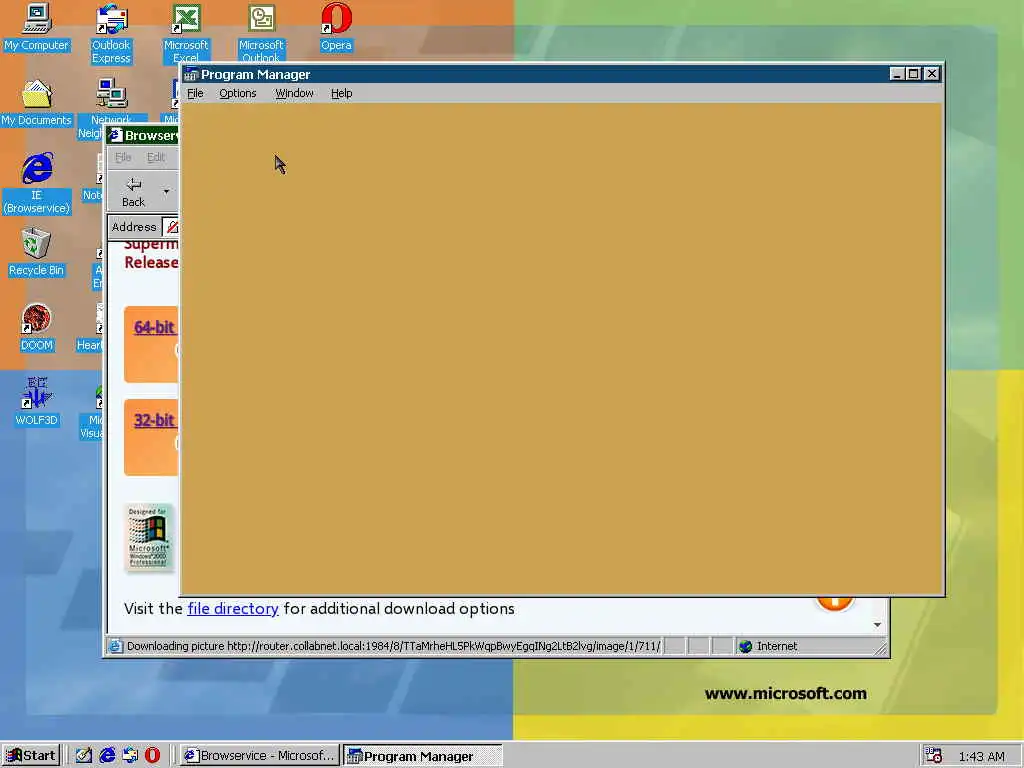Screen dimensions: 1024x768
Task: Minimize the Program Manager window
Action: 897,74
